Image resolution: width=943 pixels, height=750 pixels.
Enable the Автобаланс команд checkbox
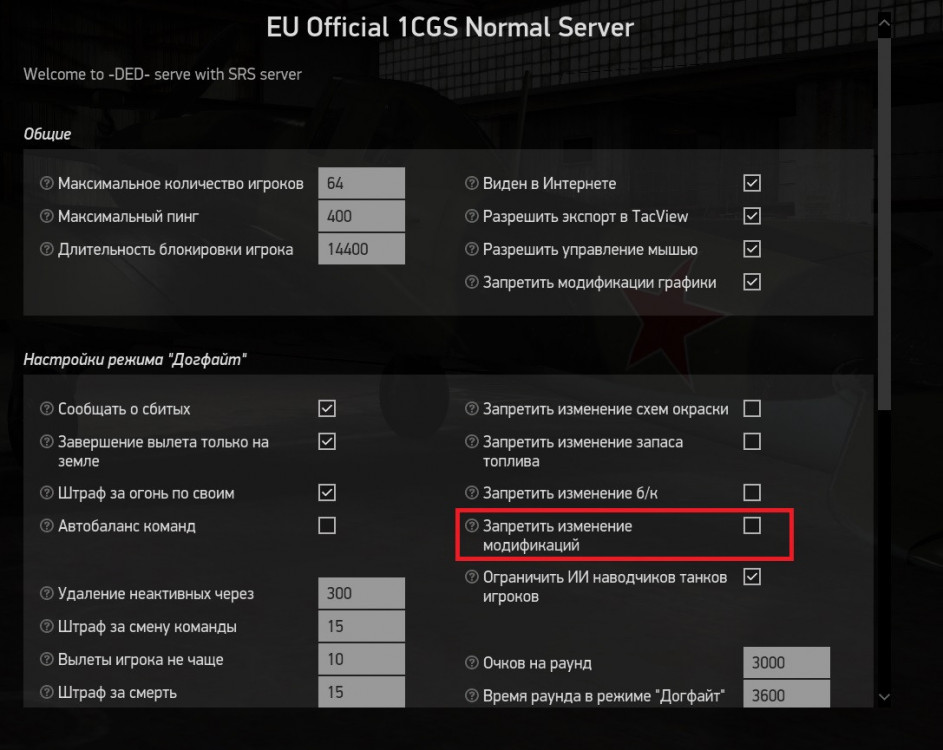(326, 525)
